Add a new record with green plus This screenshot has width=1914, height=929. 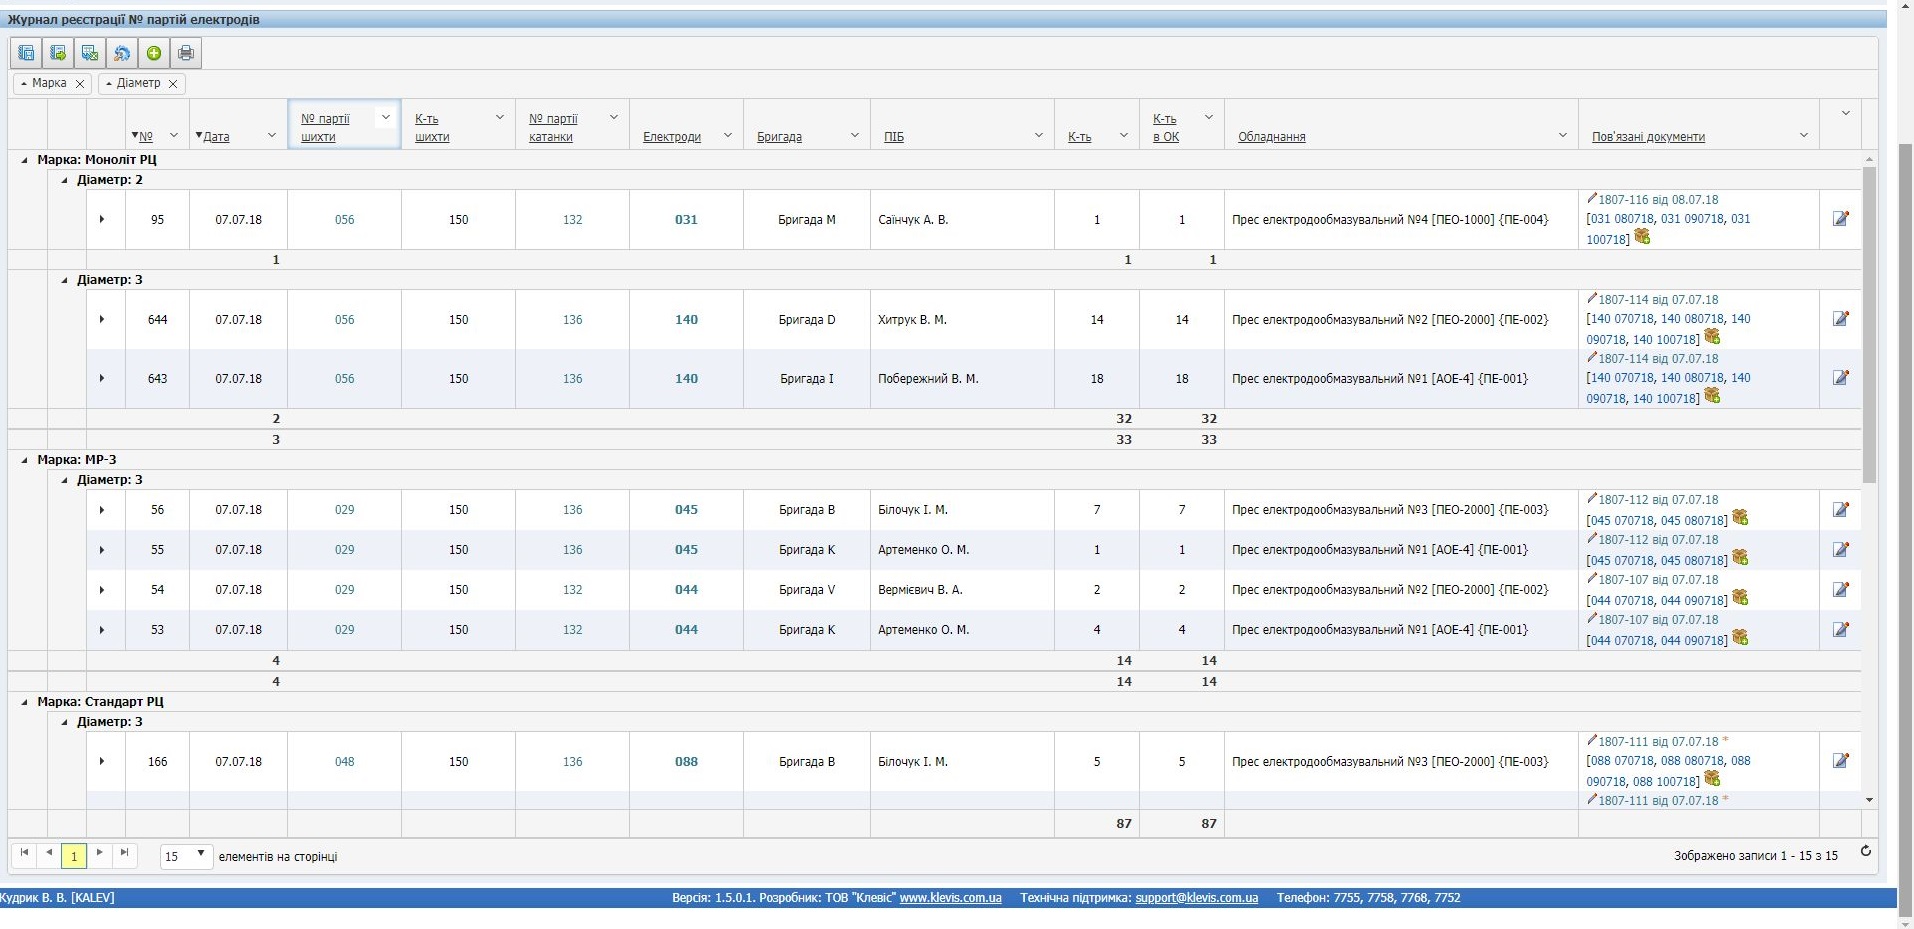point(154,53)
